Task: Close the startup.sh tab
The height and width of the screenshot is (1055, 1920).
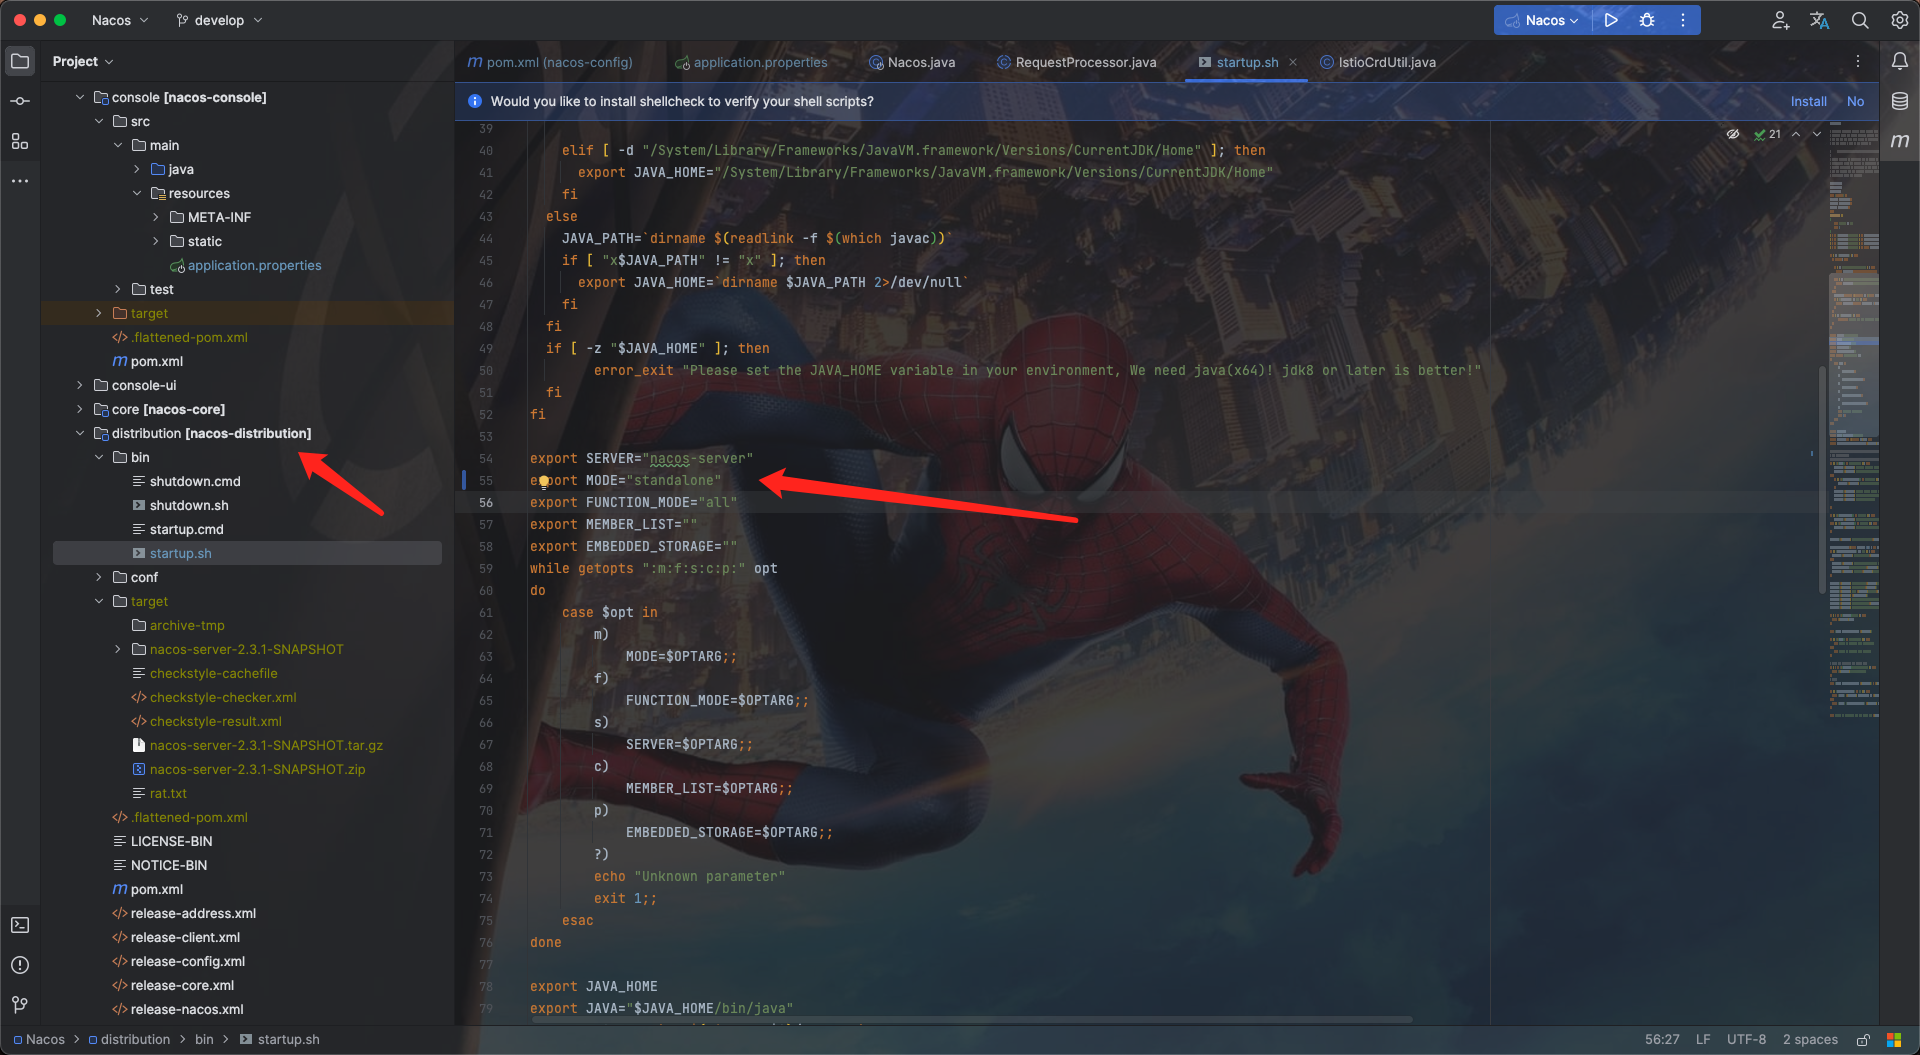Action: [1293, 62]
